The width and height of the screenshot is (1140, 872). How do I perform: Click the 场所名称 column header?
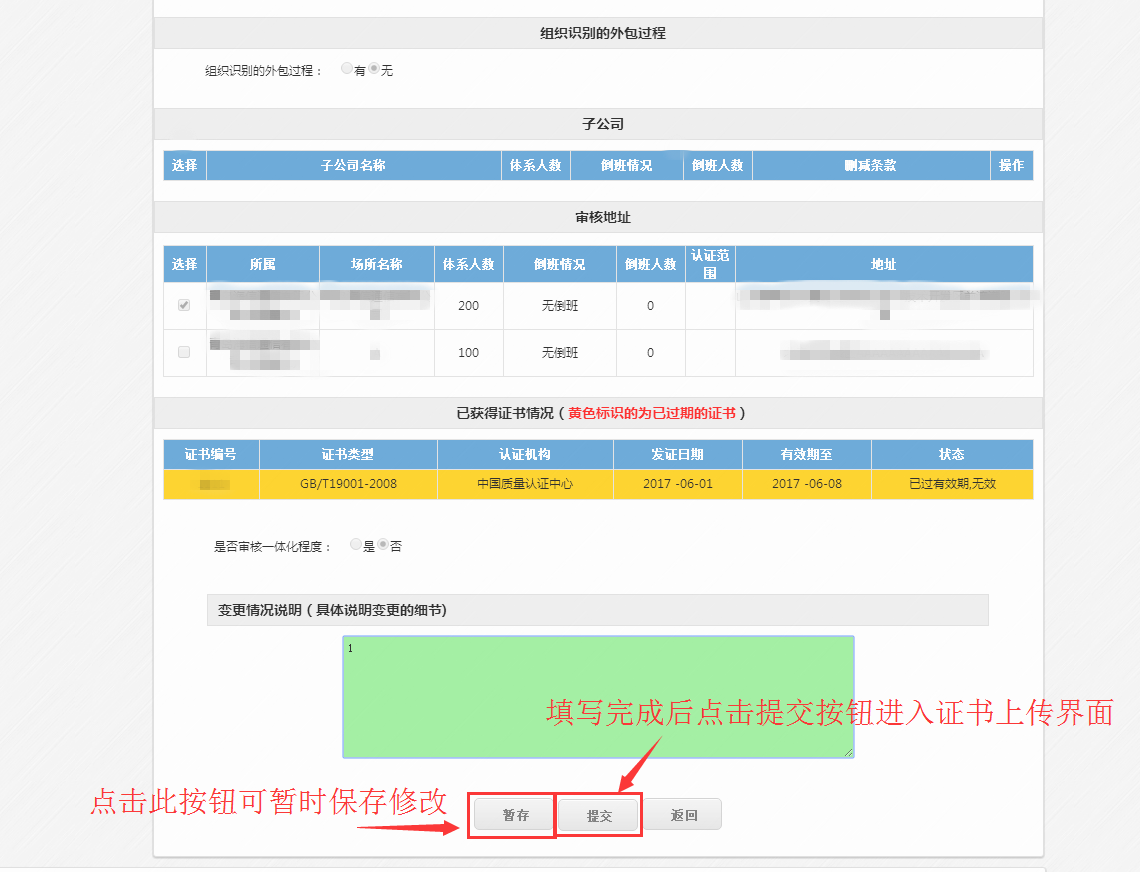376,265
